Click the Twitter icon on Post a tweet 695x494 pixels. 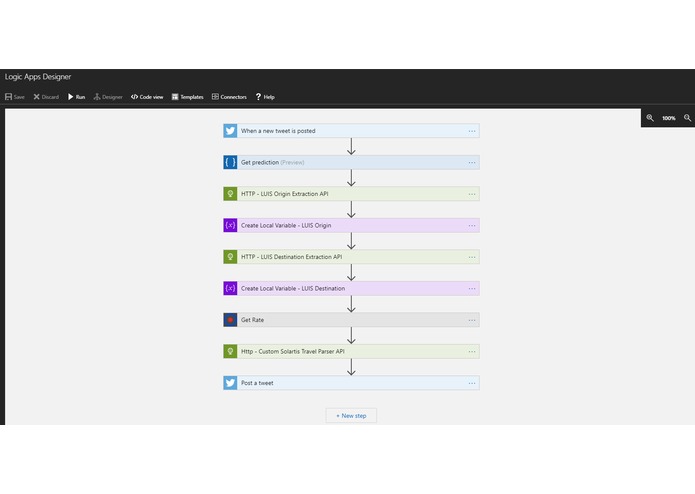click(230, 383)
